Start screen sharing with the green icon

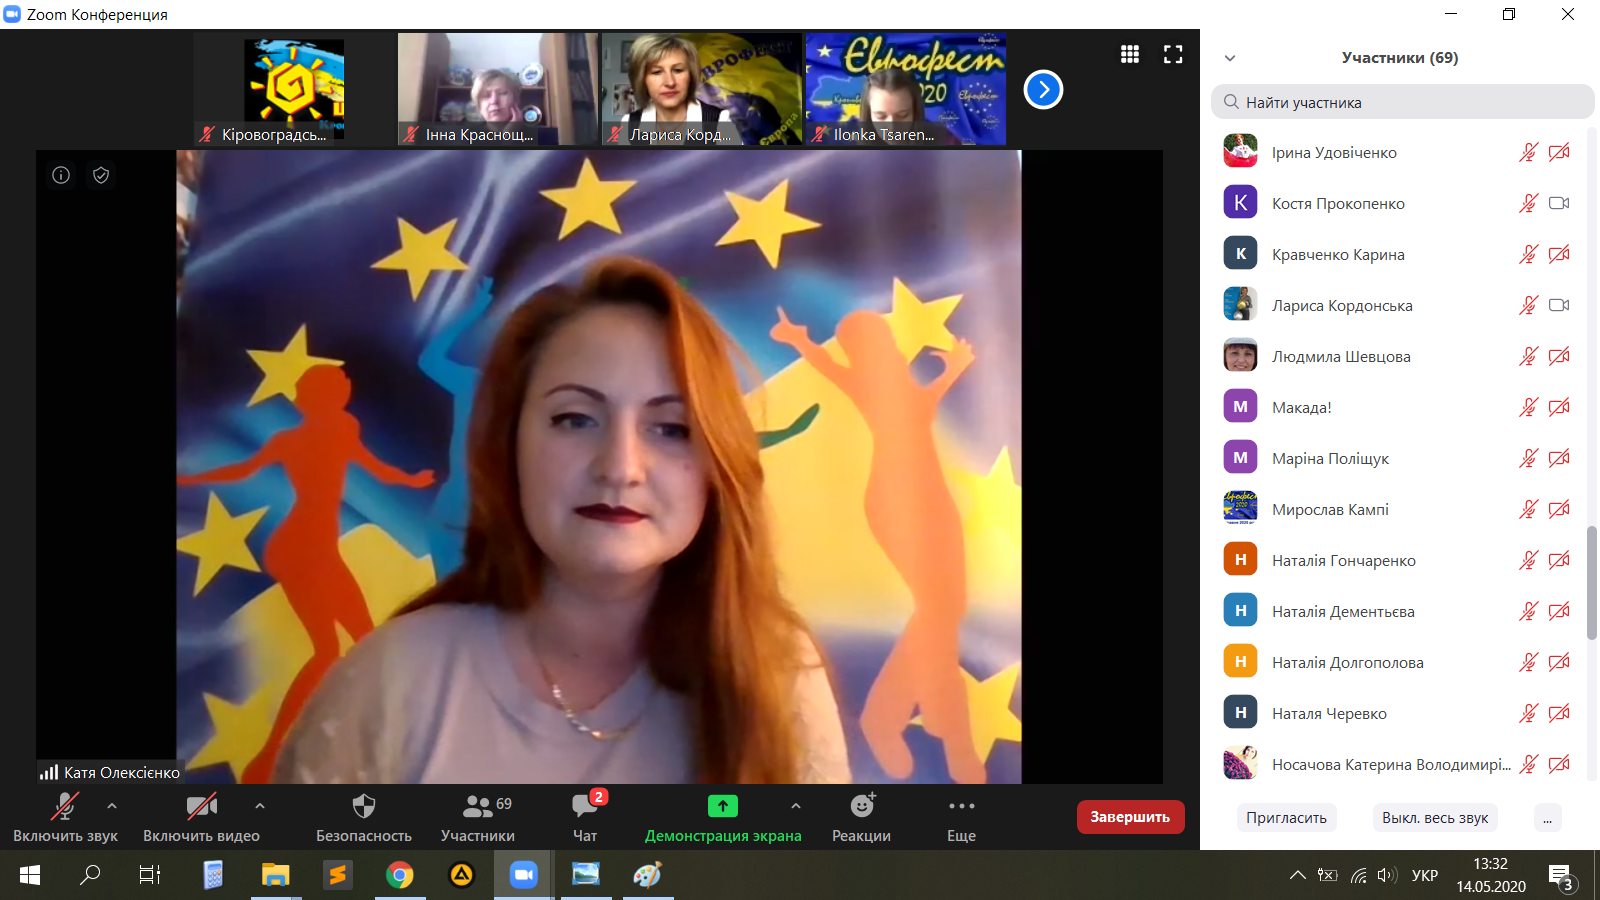pyautogui.click(x=722, y=817)
